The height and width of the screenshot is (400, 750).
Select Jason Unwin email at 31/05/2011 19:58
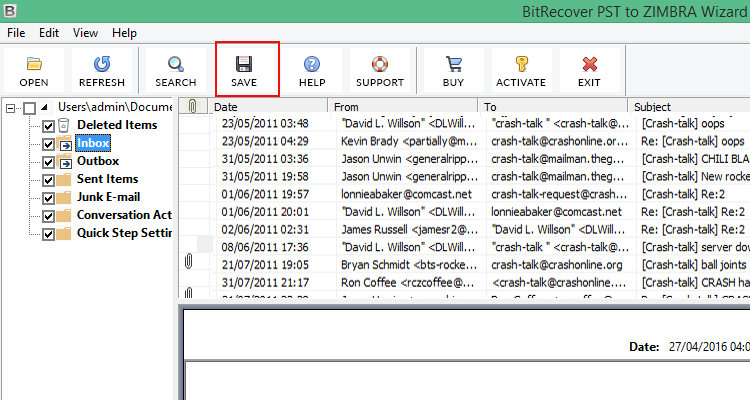(x=464, y=177)
